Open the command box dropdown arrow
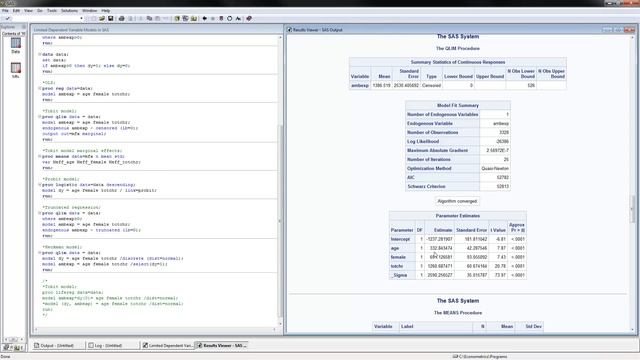This screenshot has height=360, width=640. coord(81,18)
